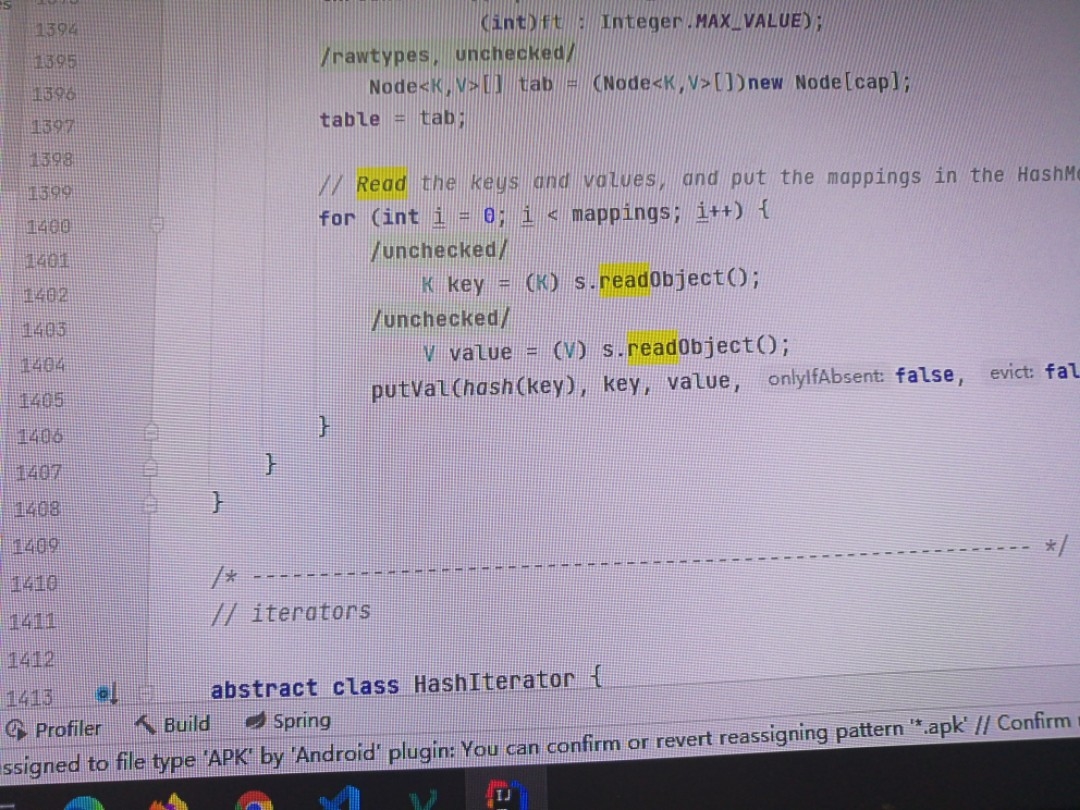Screen dimensions: 1080x810
Task: Click the HashIterator class name
Action: 494,683
